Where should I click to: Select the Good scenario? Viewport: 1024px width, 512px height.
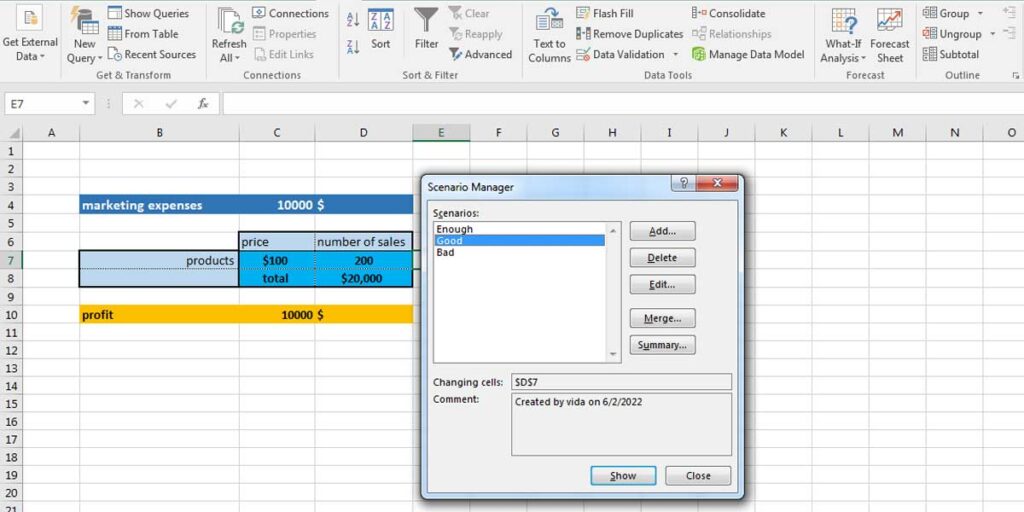pyautogui.click(x=520, y=241)
